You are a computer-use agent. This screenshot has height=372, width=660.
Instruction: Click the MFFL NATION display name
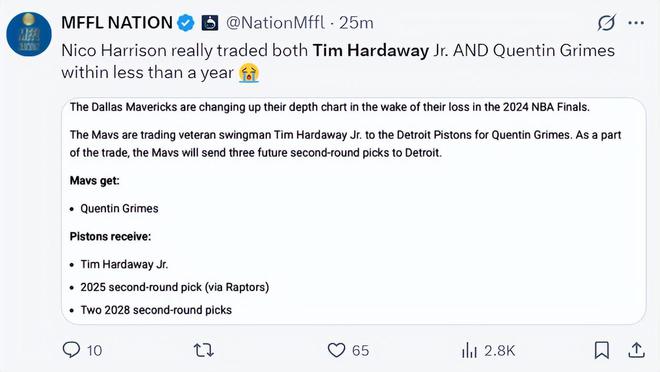coord(117,23)
